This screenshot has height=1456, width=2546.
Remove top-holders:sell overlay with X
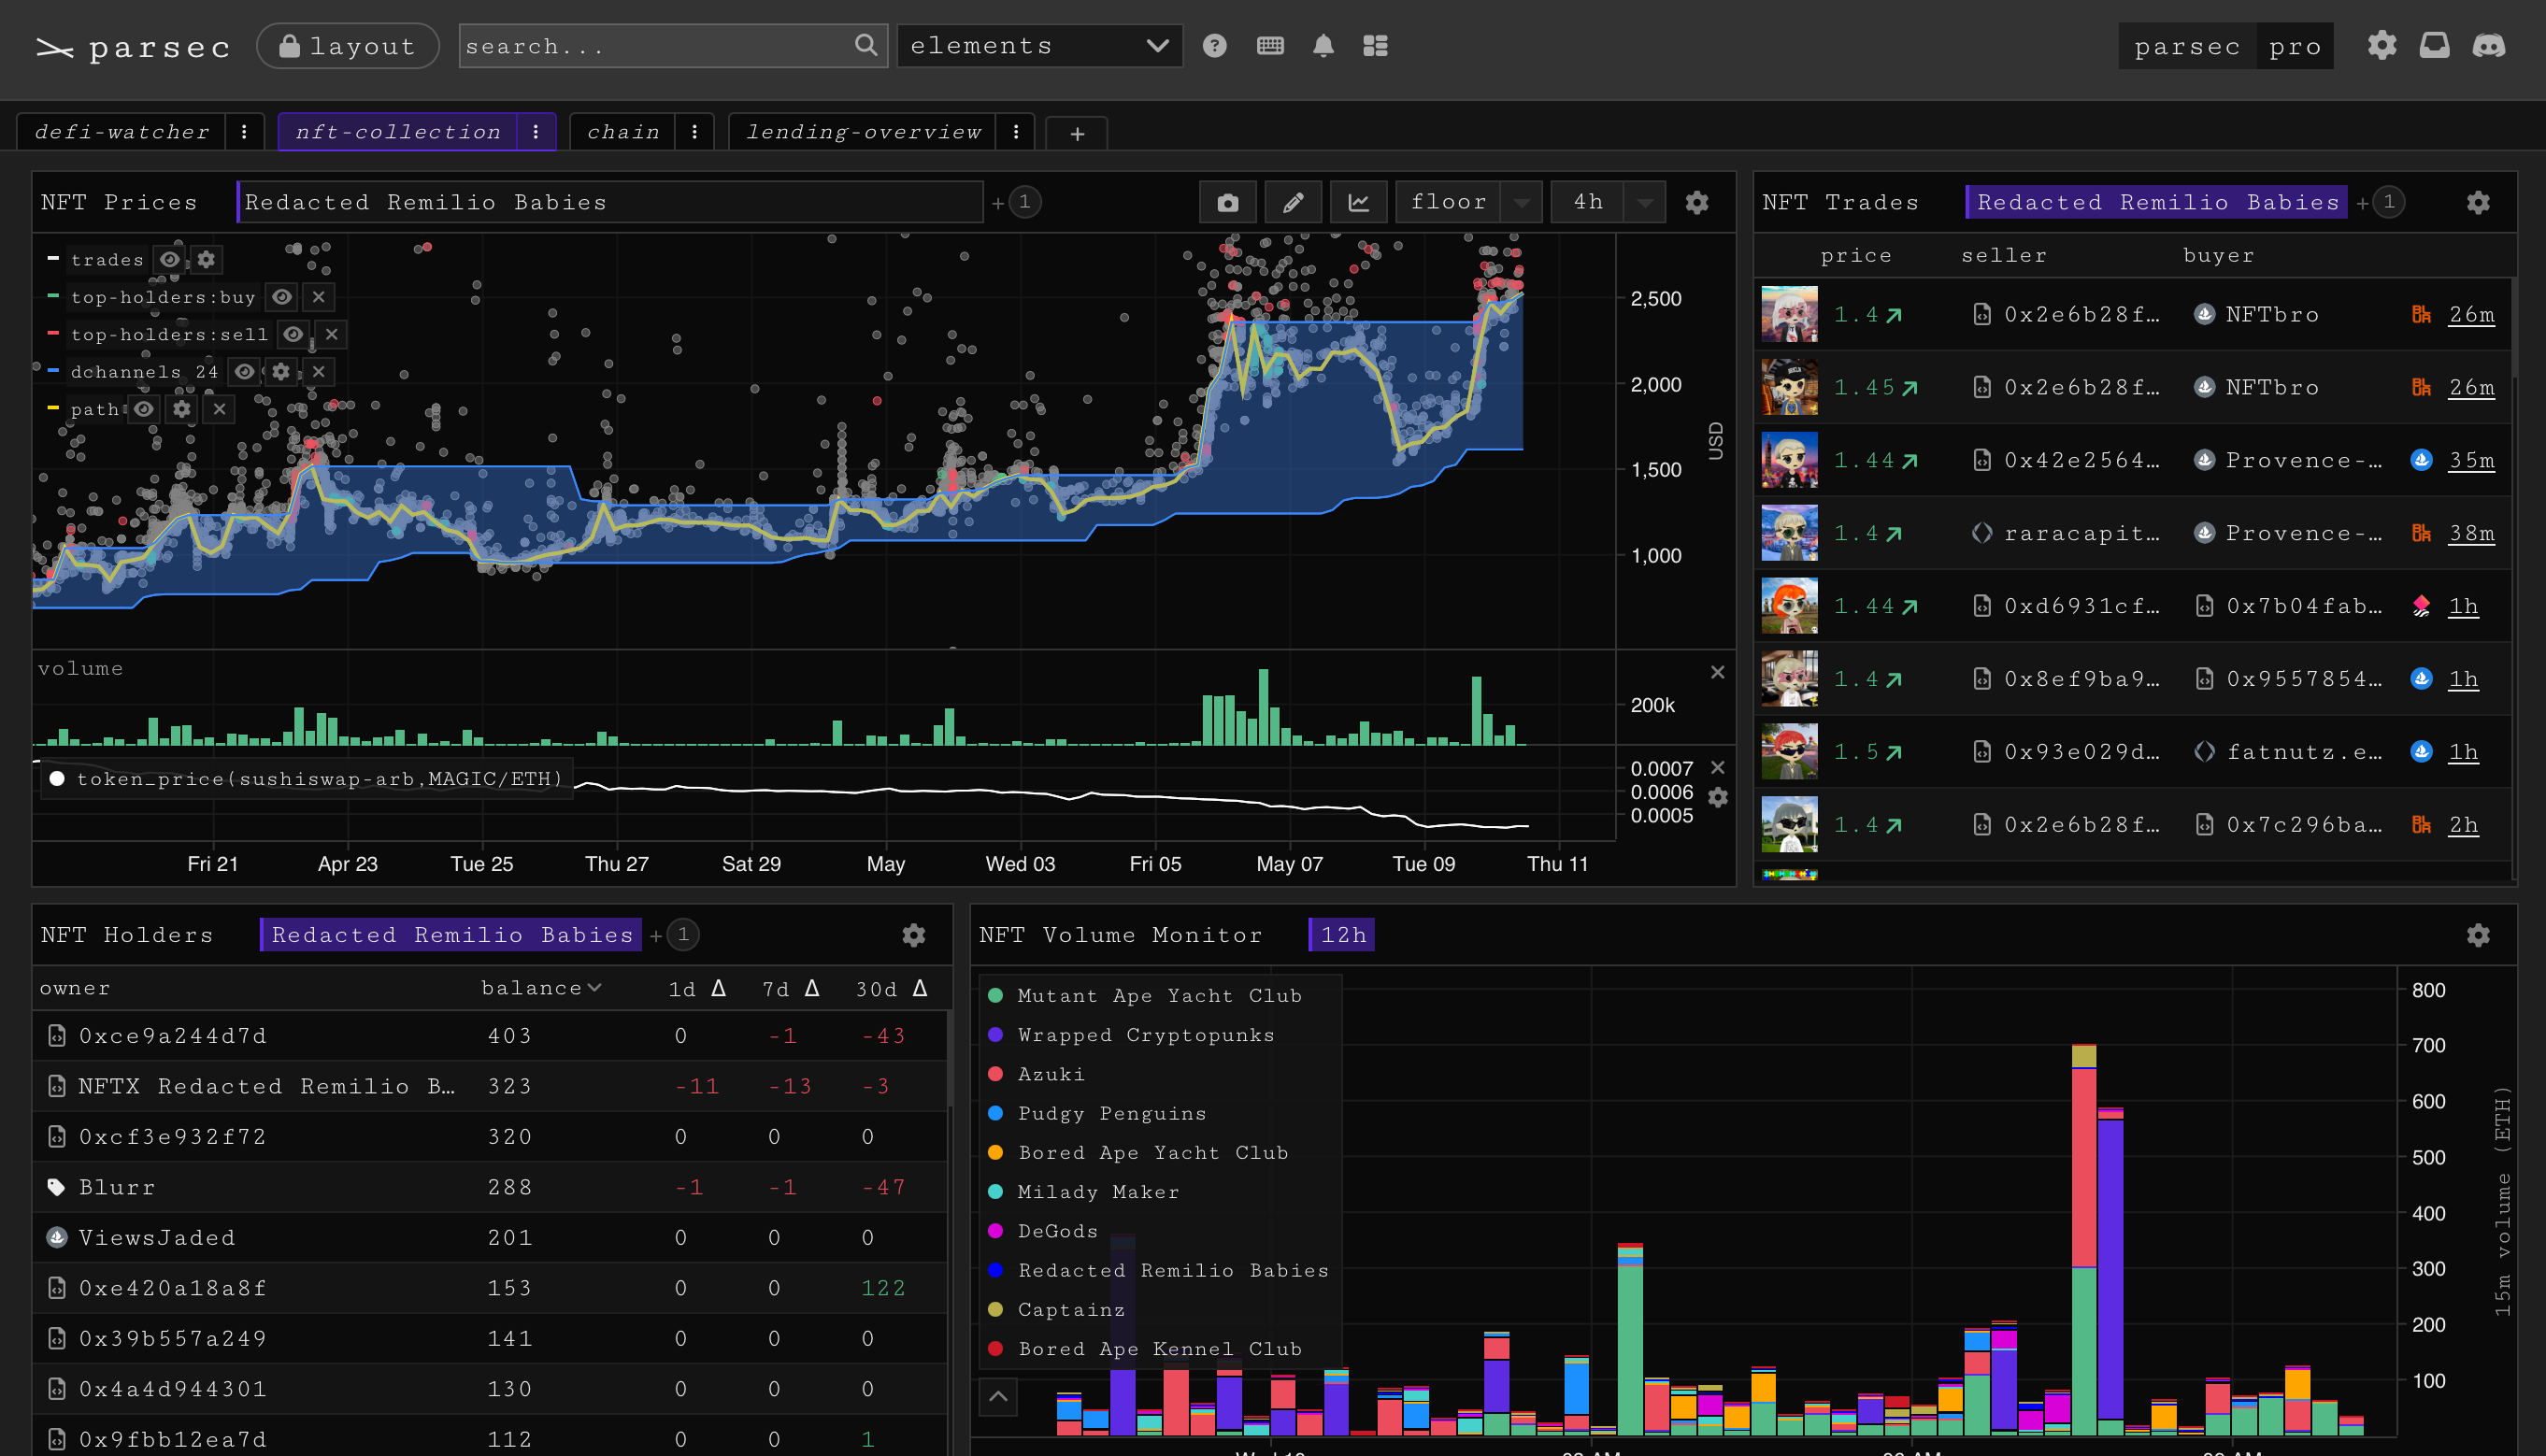332,334
